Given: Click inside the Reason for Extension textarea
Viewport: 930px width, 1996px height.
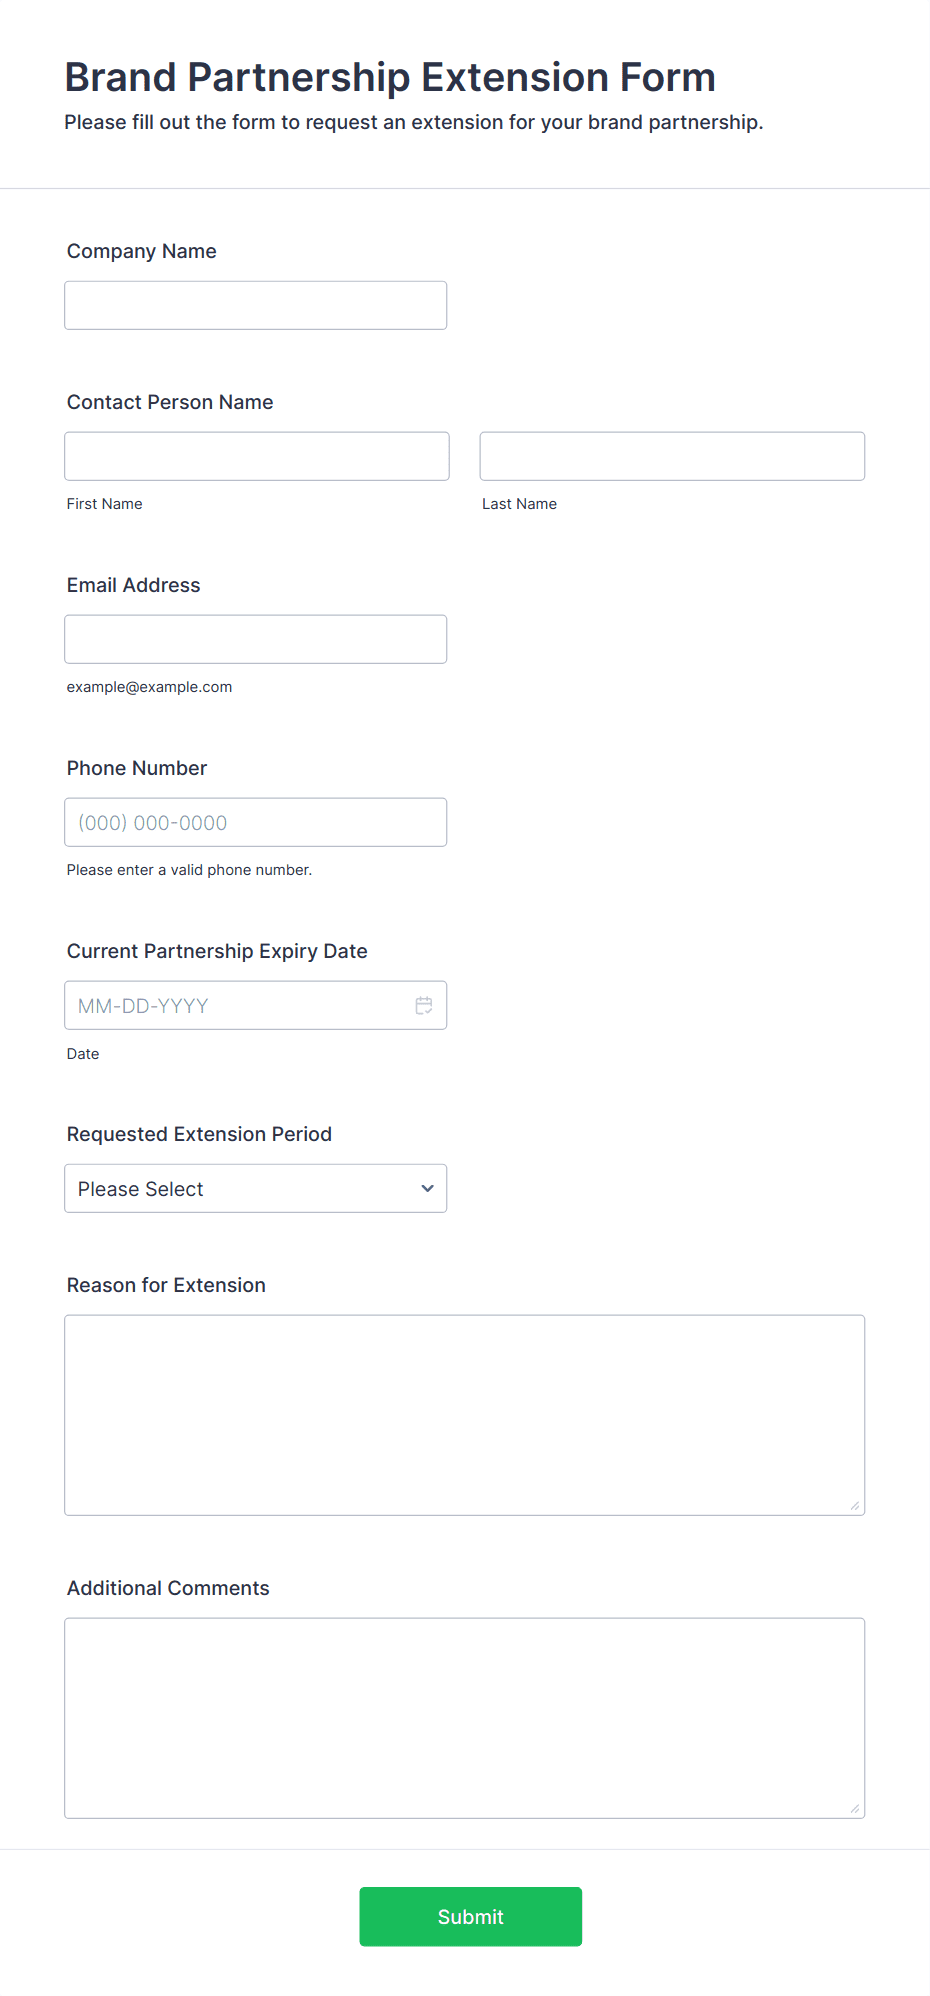Looking at the screenshot, I should (x=465, y=1415).
